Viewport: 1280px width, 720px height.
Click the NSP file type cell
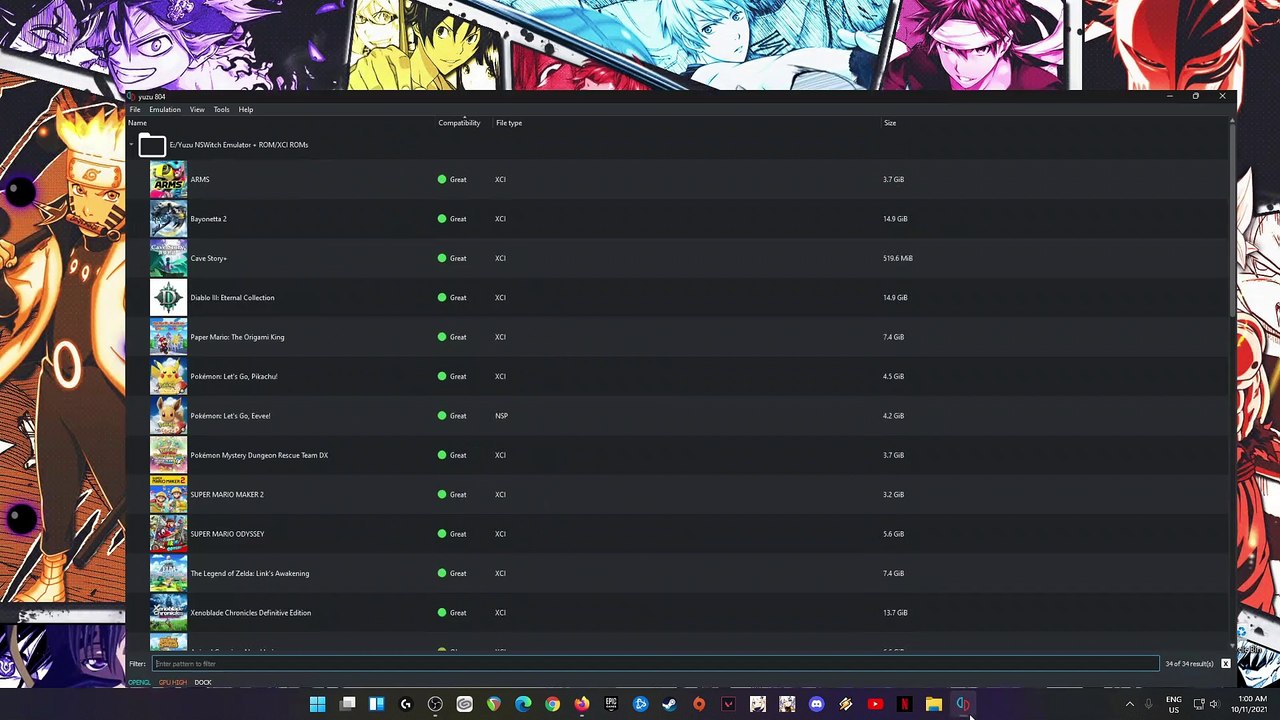coord(501,416)
